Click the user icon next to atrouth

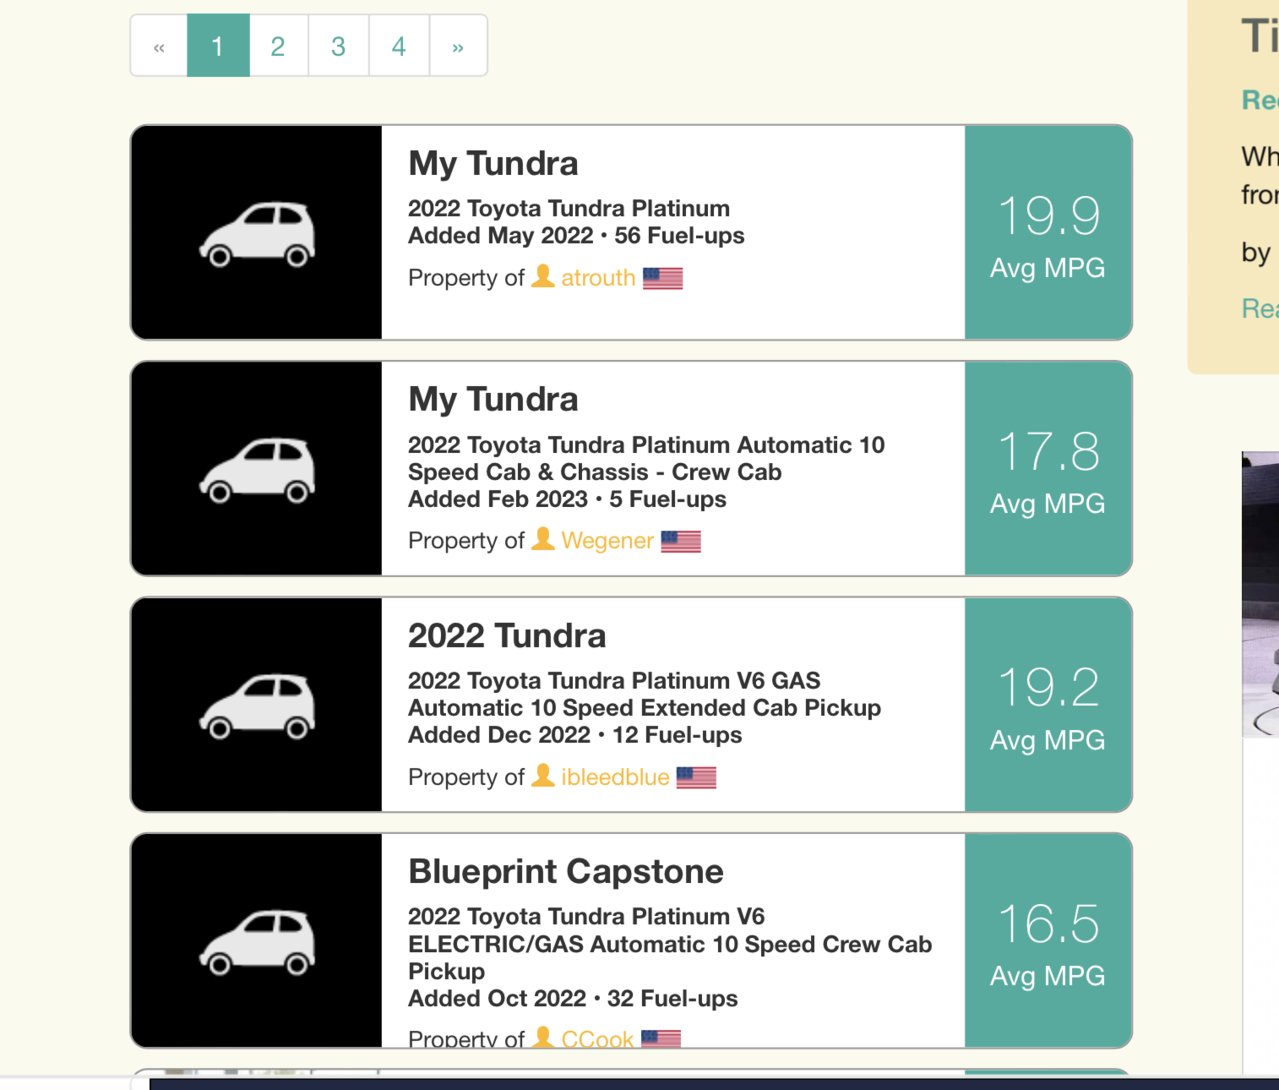click(543, 276)
